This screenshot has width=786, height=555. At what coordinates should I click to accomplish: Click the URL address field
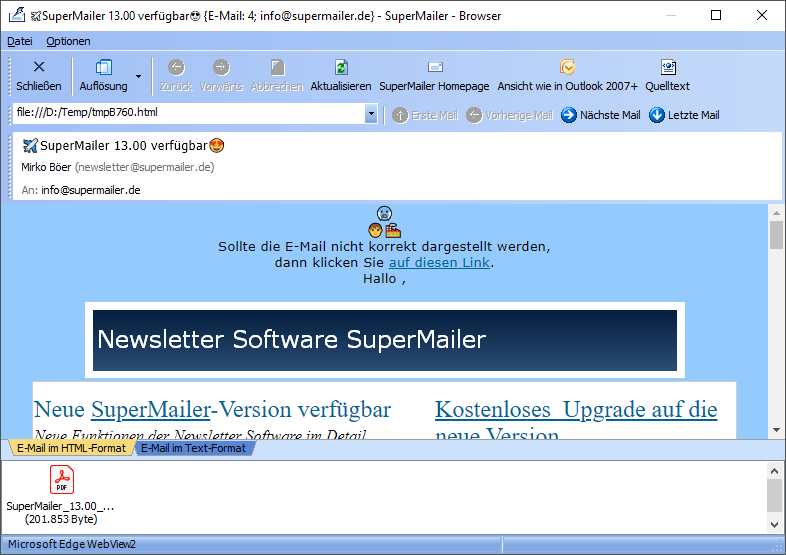(x=189, y=113)
